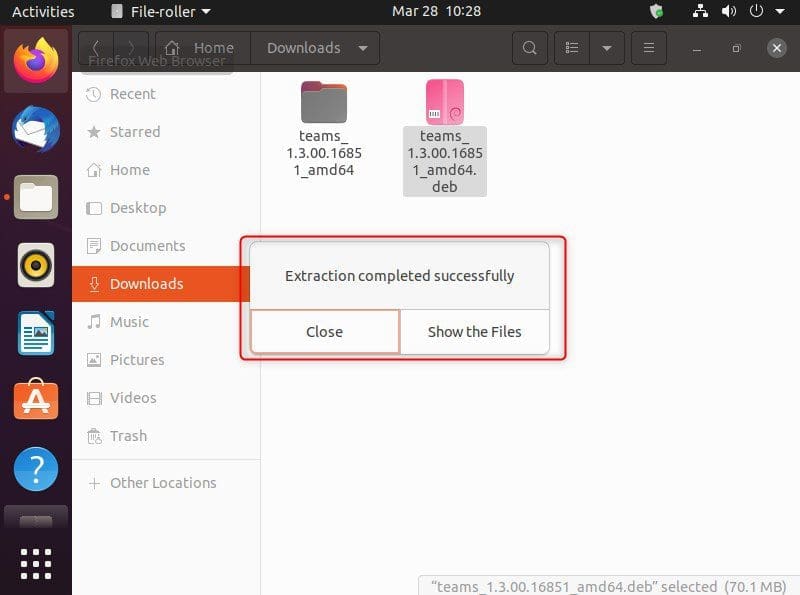Show the applications grid
800x595 pixels.
pyautogui.click(x=36, y=563)
